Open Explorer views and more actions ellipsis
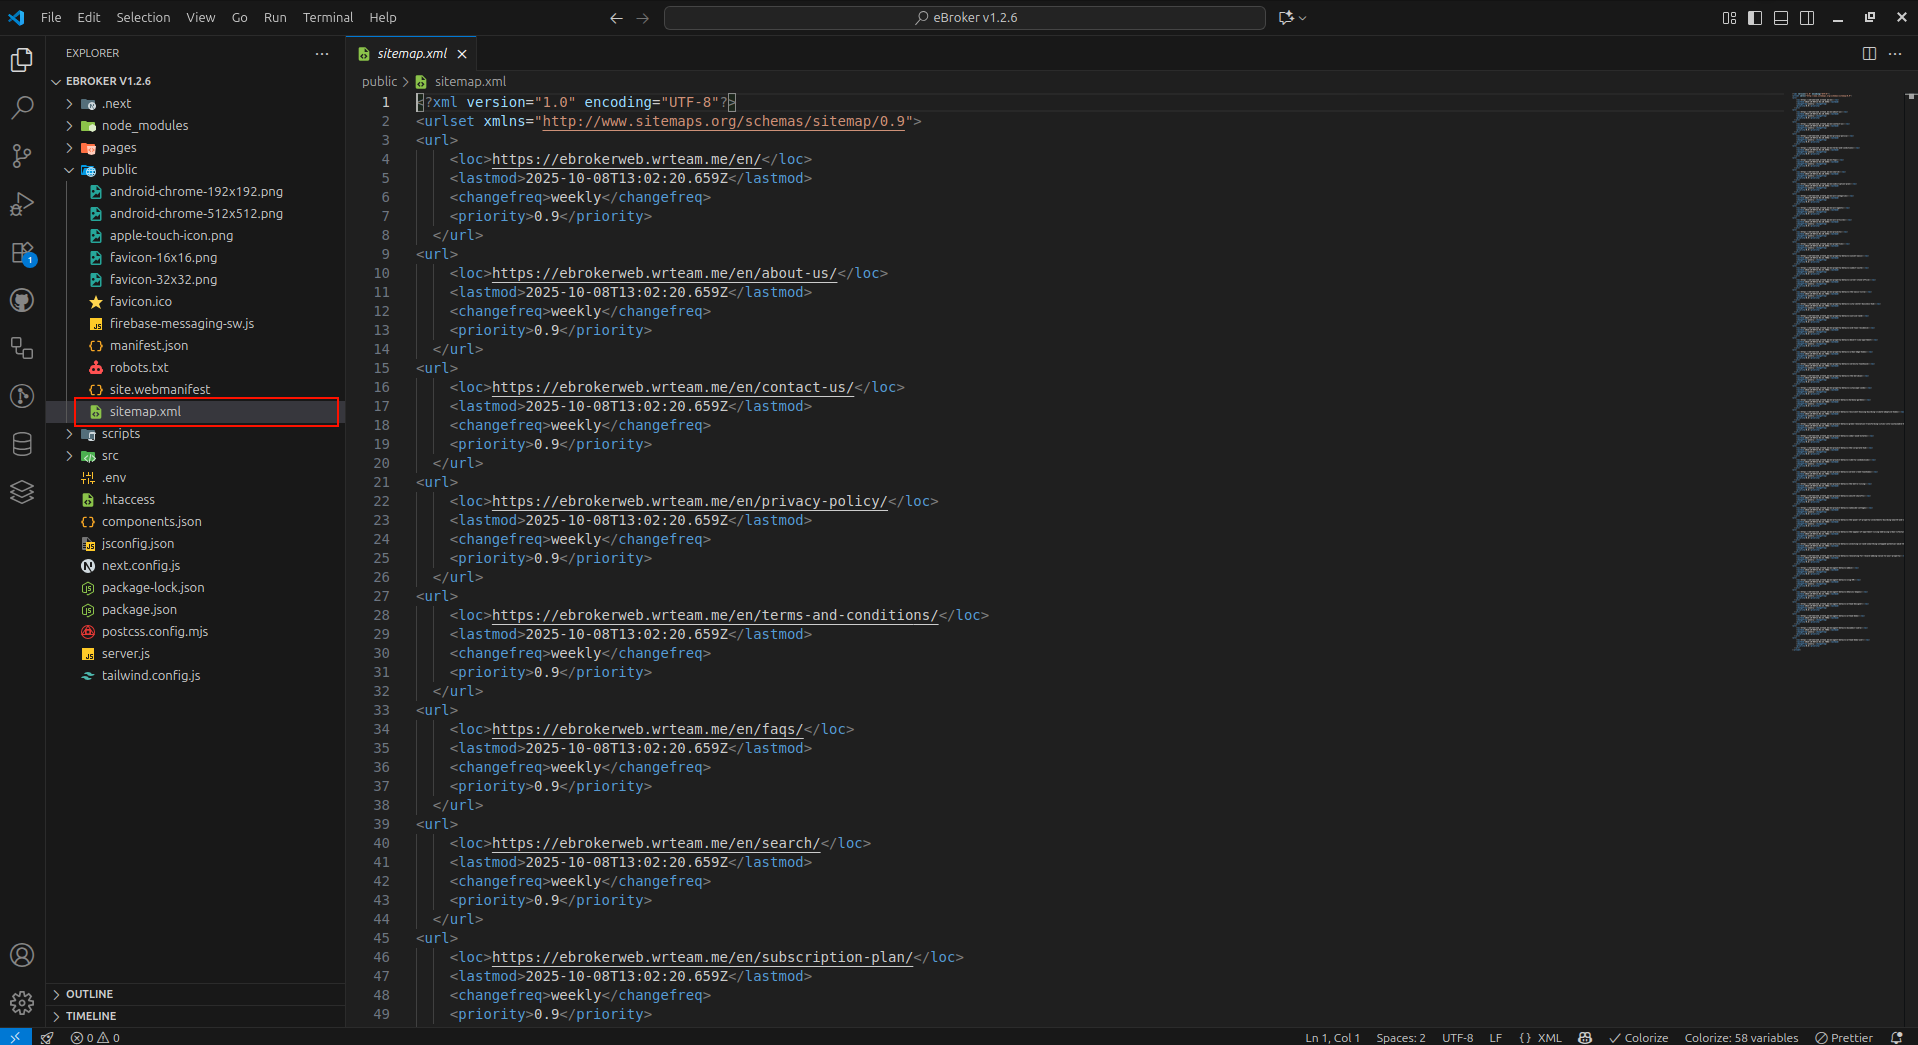This screenshot has width=1918, height=1045. coord(322,54)
